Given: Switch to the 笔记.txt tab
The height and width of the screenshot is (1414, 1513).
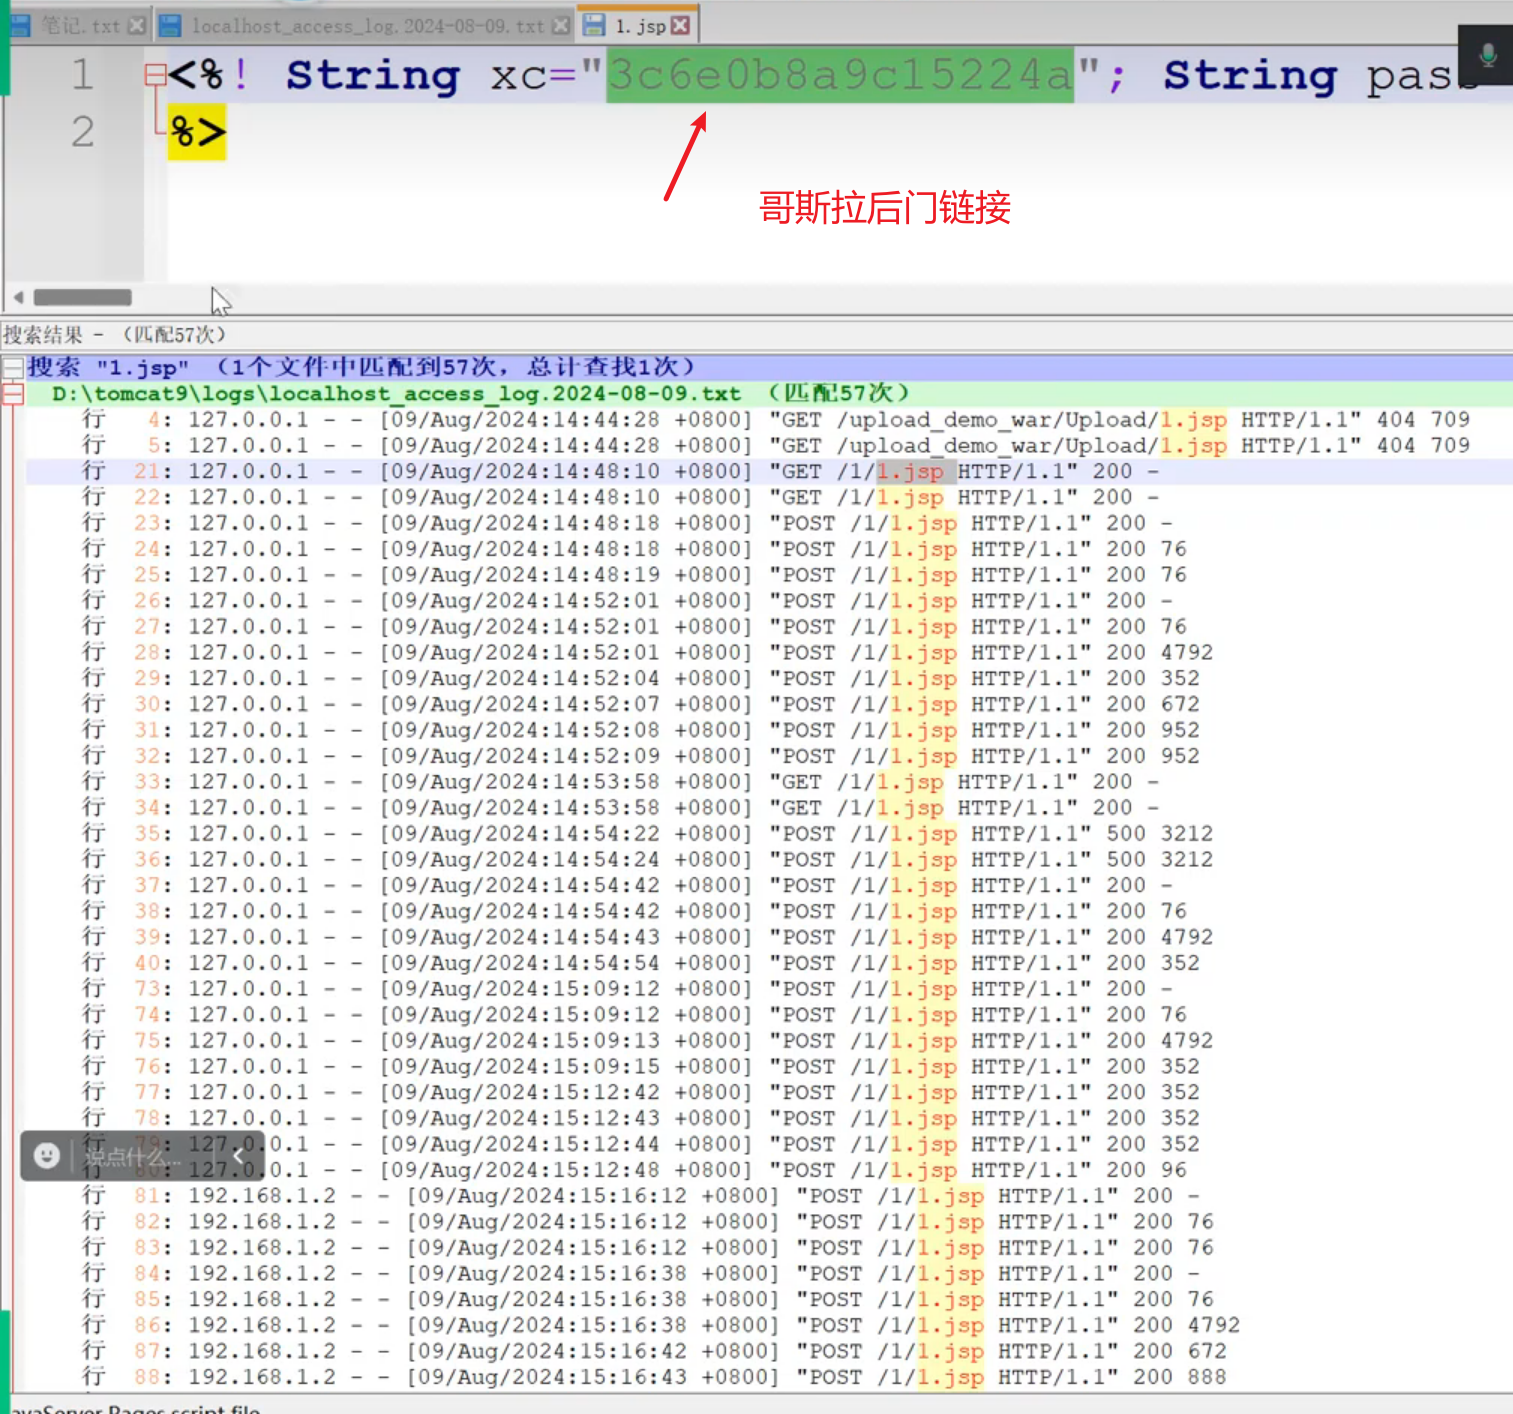Looking at the screenshot, I should point(80,26).
